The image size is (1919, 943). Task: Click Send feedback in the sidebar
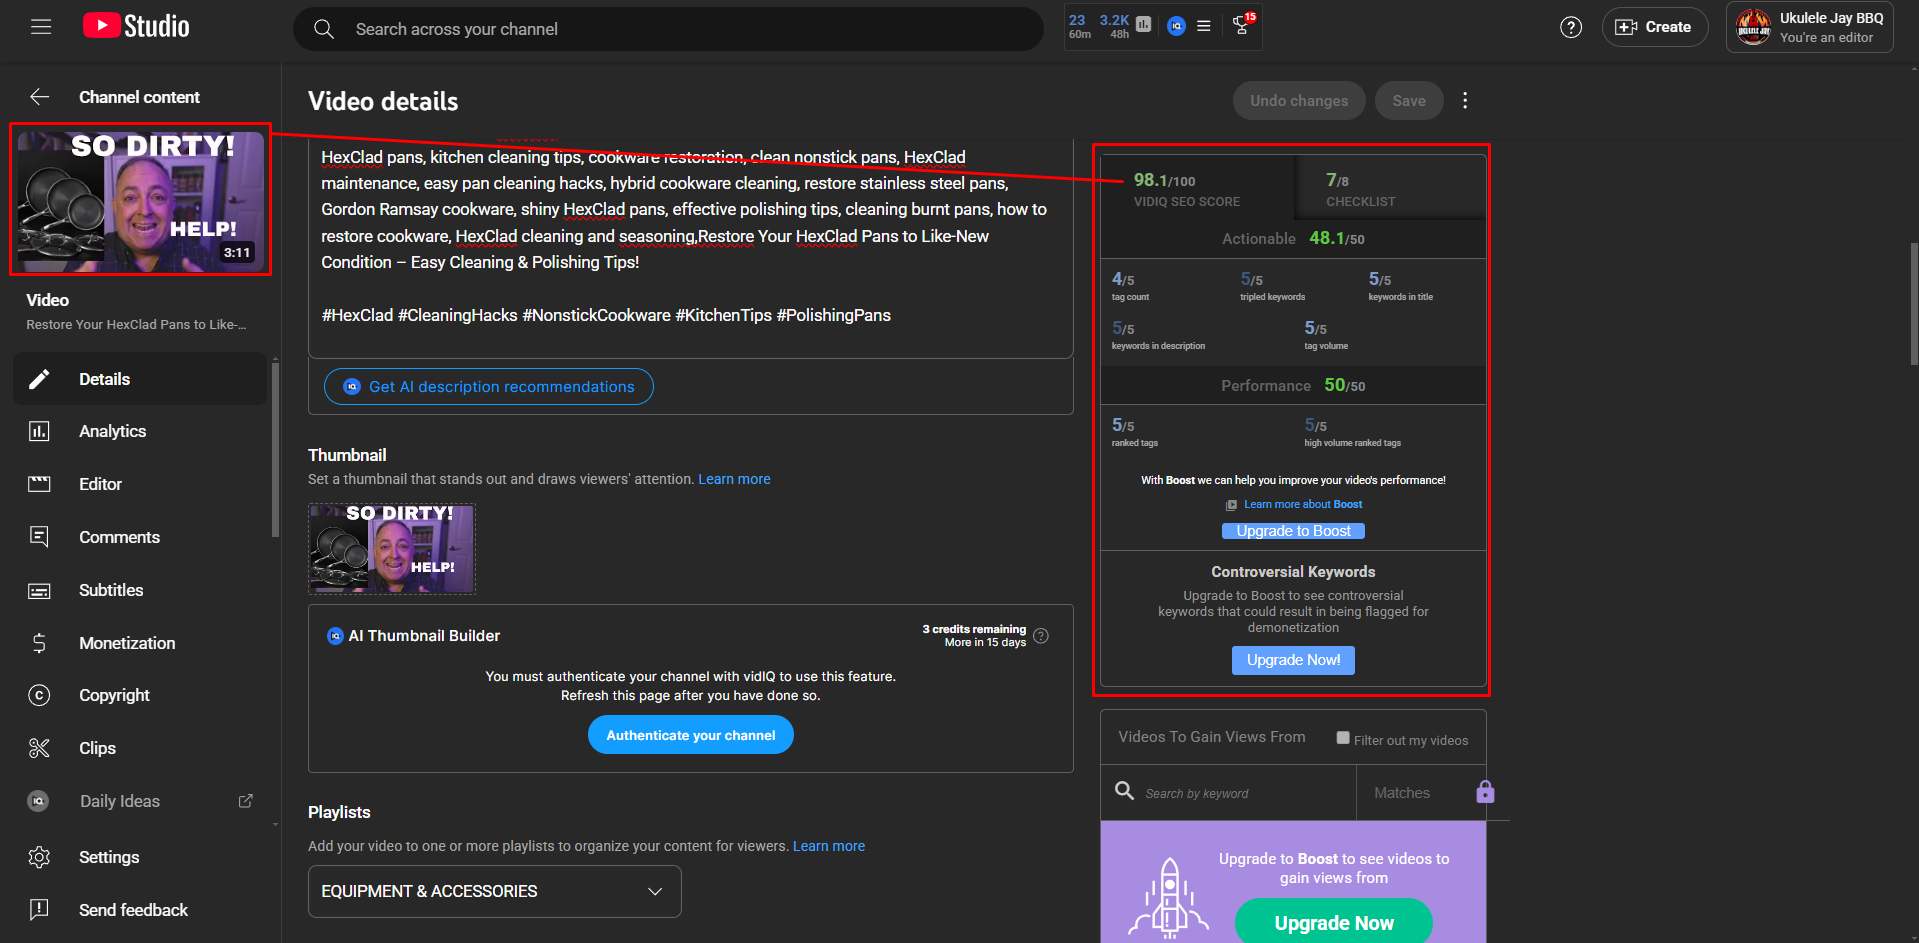pyautogui.click(x=140, y=910)
